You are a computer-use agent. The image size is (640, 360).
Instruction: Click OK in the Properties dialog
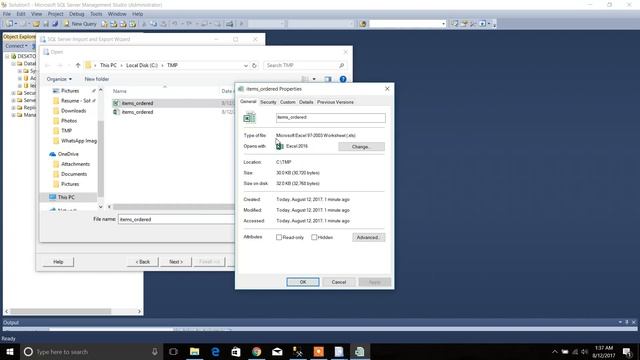tap(303, 282)
